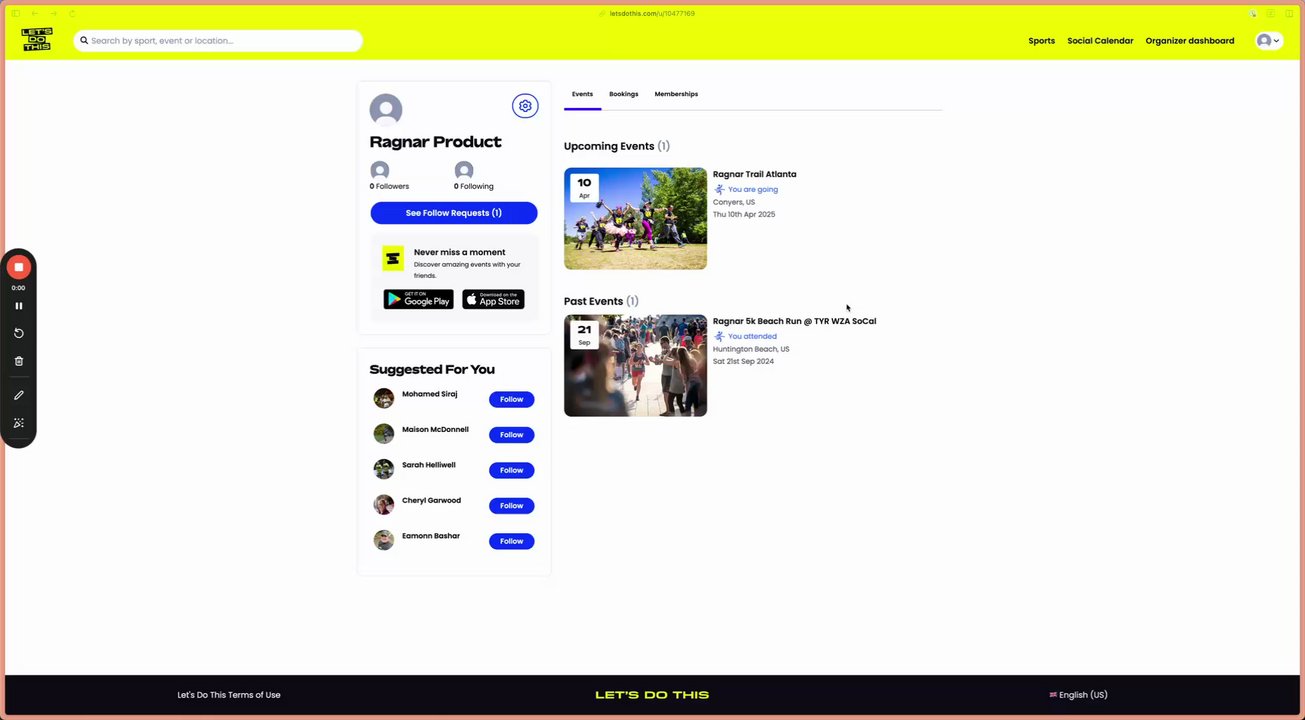Open Ragnar 5k Beach Run @ TYR WZA SoCal title
This screenshot has width=1305, height=720.
794,321
